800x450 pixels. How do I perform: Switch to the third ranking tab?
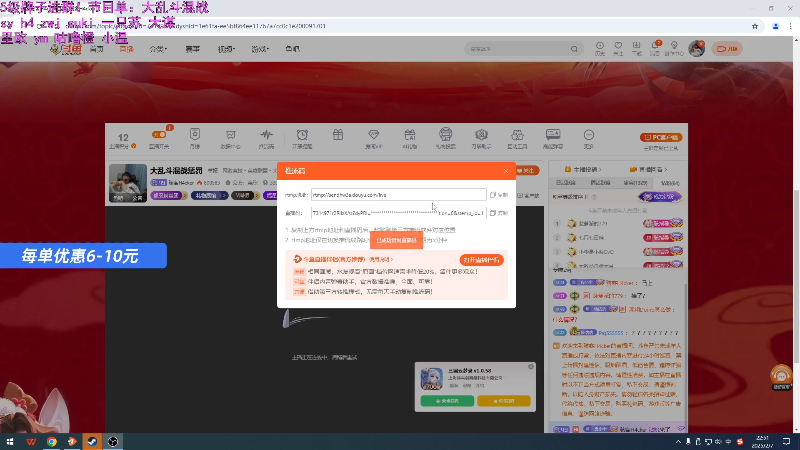635,183
